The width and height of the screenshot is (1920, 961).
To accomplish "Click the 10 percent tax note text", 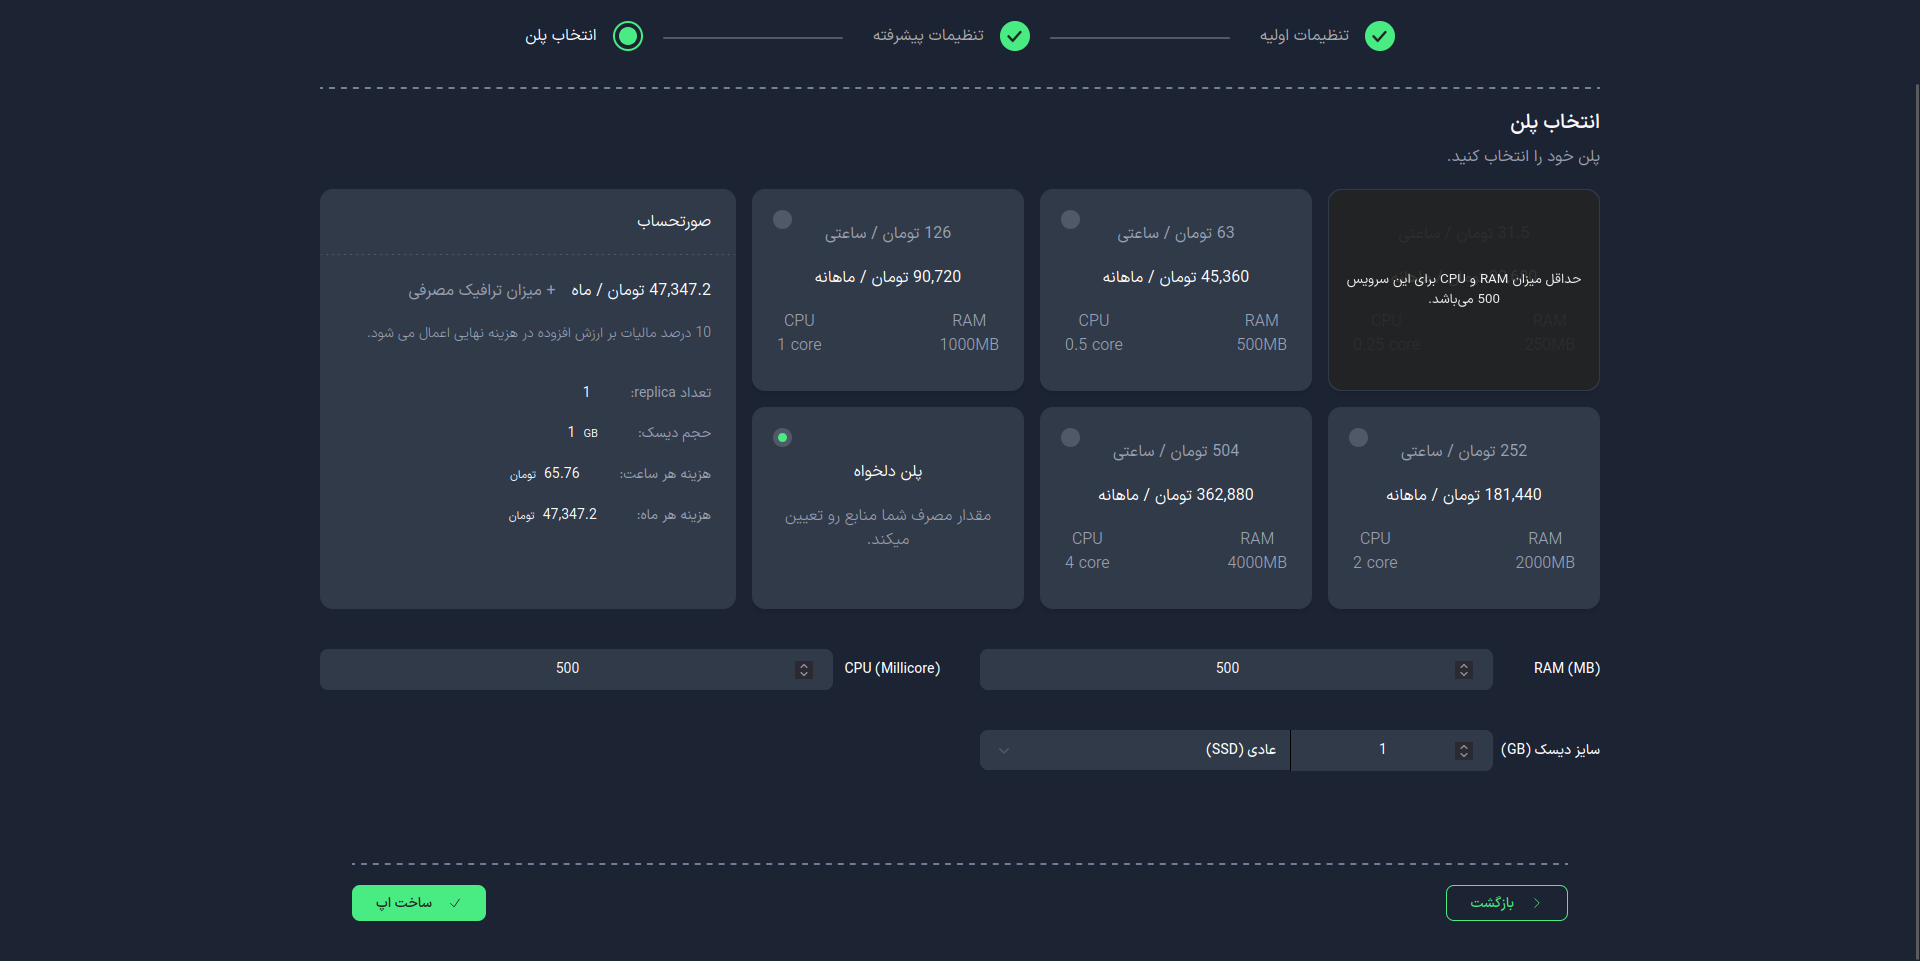I will click(x=539, y=333).
